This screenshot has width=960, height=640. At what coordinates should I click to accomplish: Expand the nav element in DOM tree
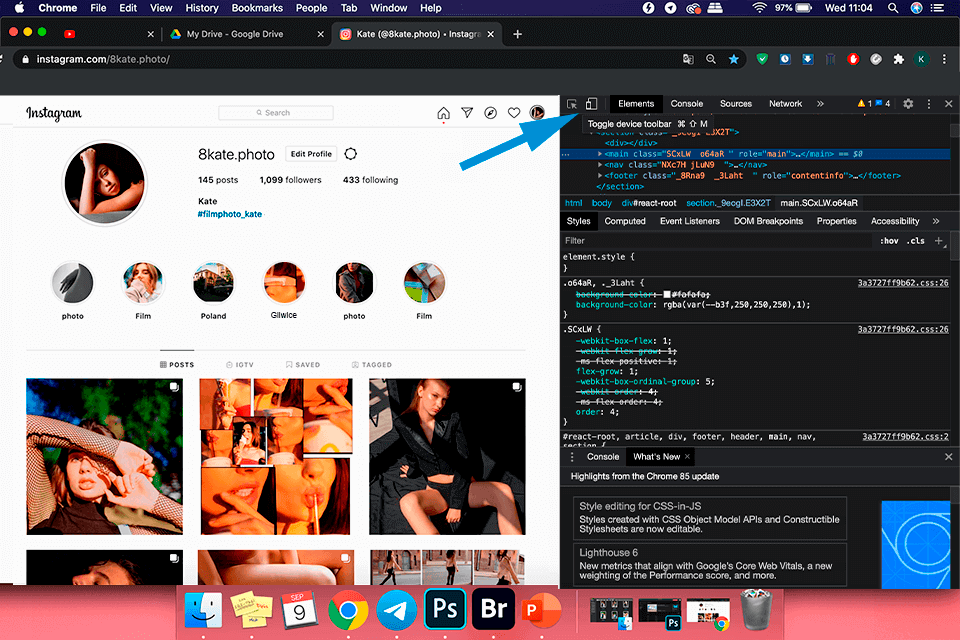tap(601, 164)
